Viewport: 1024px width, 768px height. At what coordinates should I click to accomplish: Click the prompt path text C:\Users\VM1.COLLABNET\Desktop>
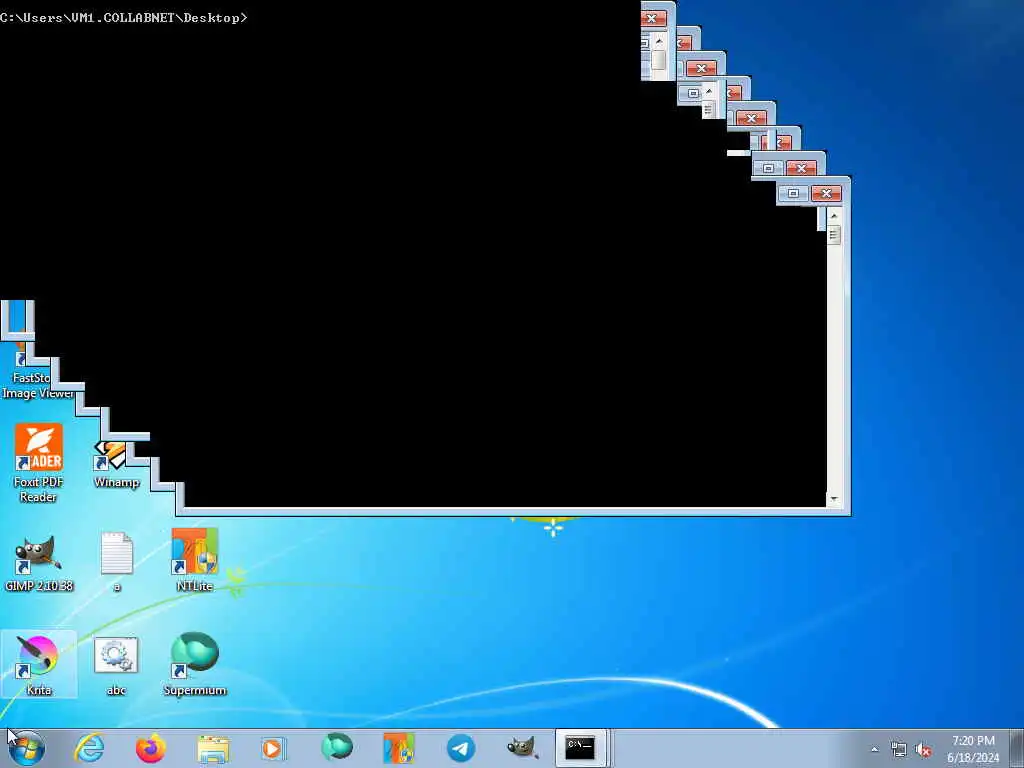[123, 18]
